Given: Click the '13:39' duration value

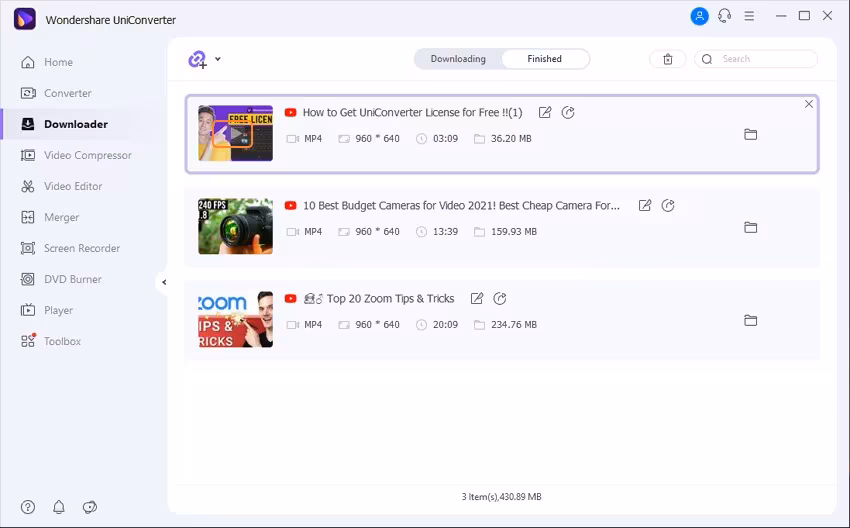Looking at the screenshot, I should click(x=446, y=232).
